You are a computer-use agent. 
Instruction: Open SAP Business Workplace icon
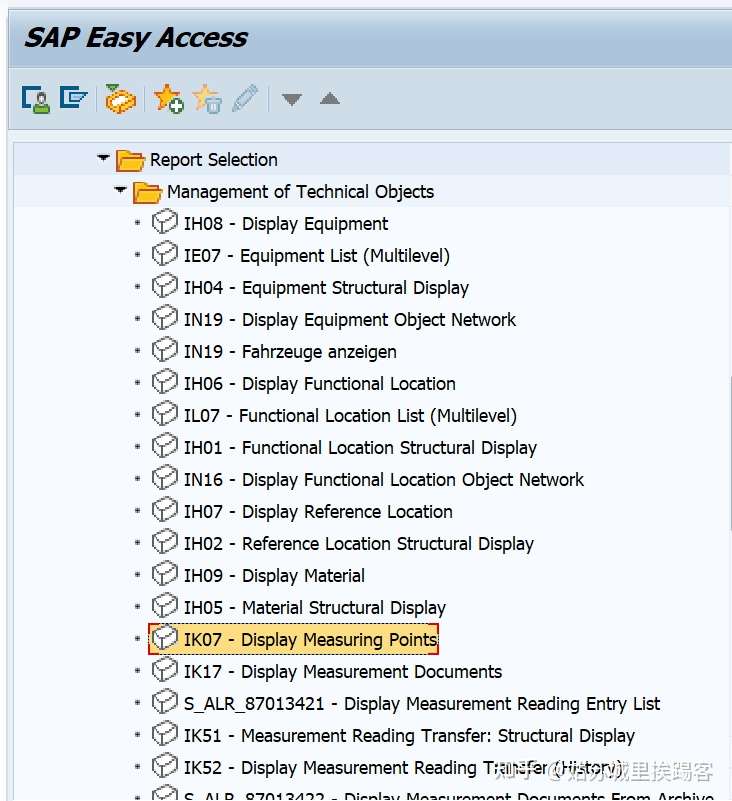(x=120, y=99)
